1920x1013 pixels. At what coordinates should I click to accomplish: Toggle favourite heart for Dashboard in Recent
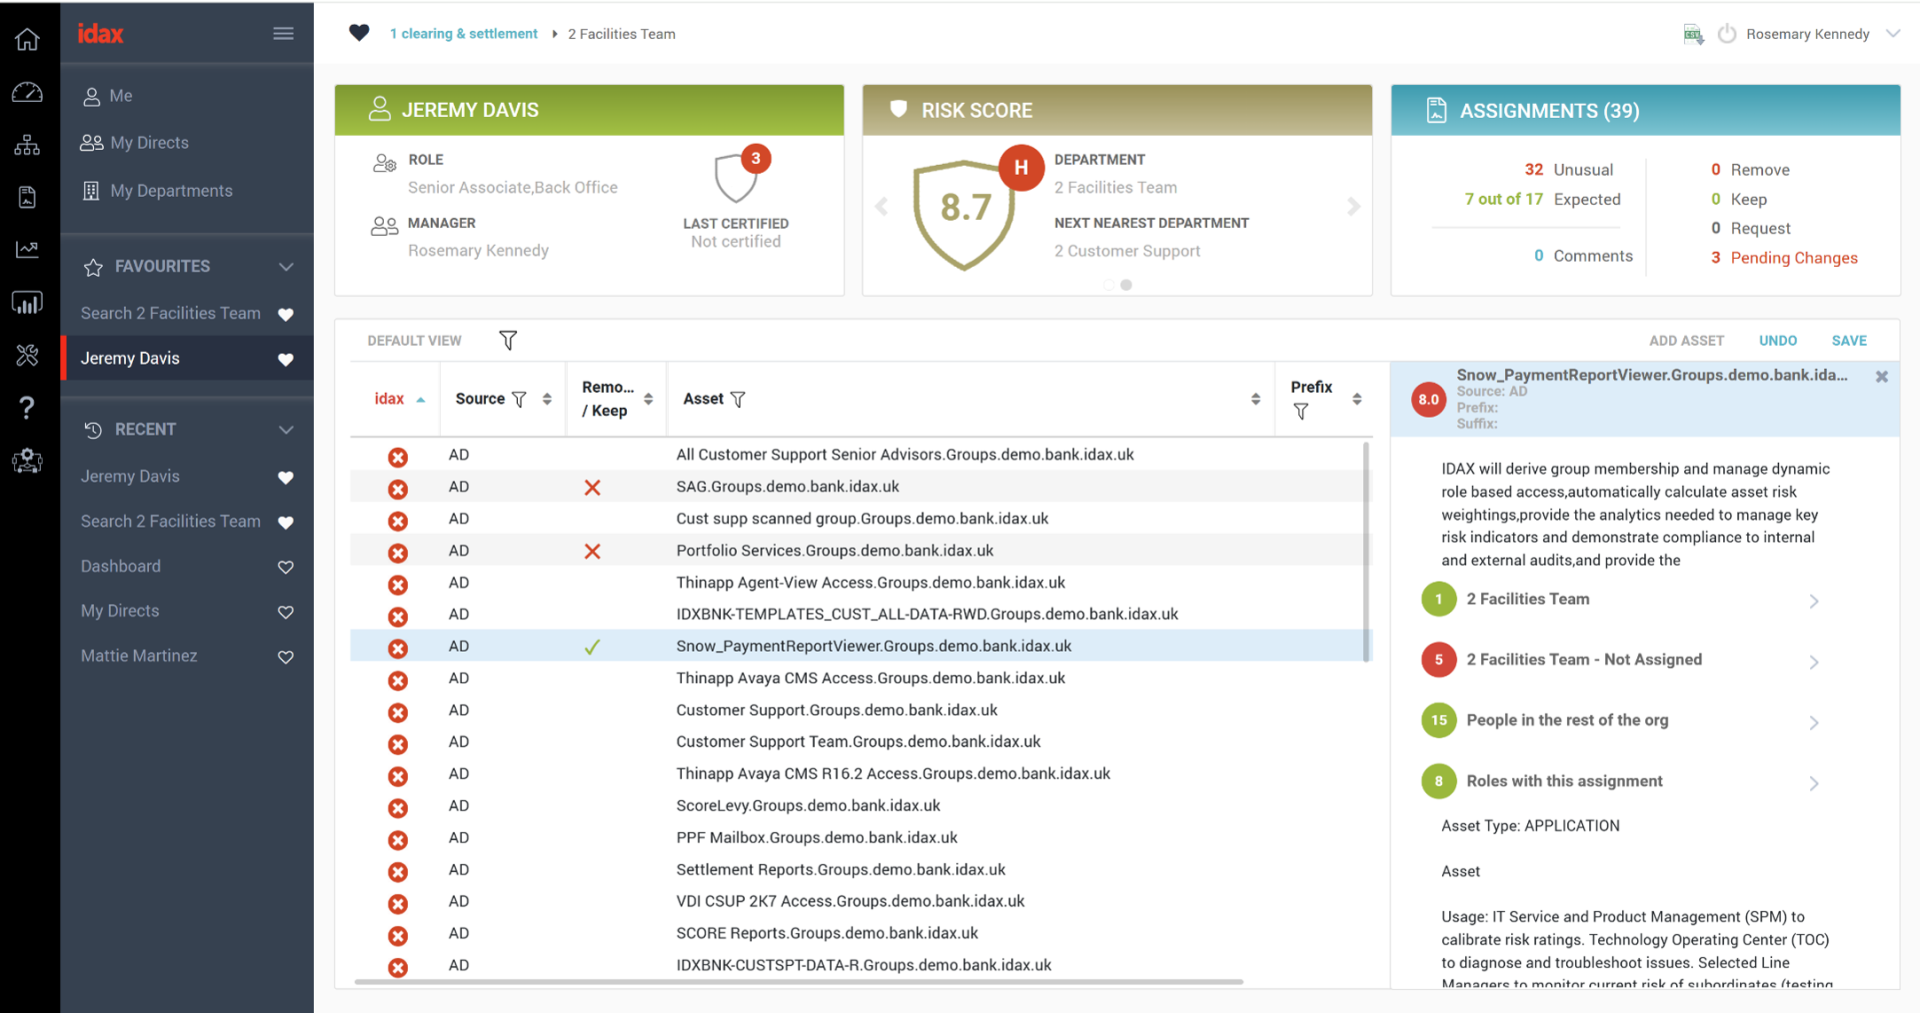286,567
